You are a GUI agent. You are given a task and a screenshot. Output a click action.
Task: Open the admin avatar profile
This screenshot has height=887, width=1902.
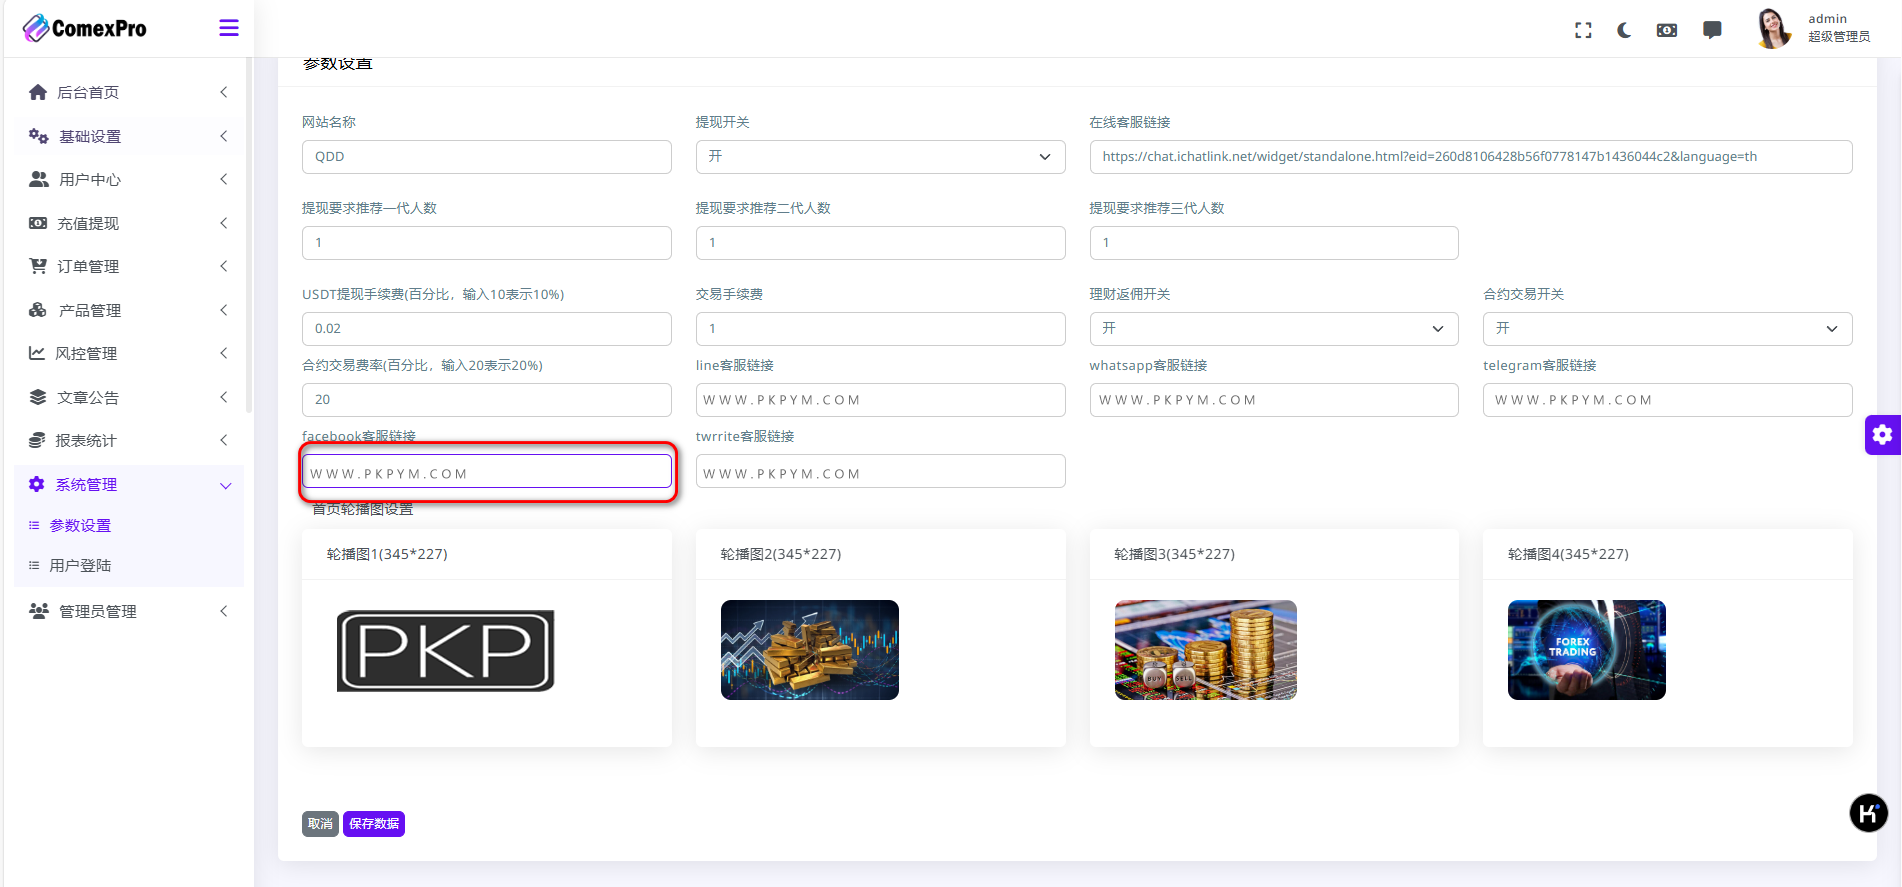tap(1773, 28)
